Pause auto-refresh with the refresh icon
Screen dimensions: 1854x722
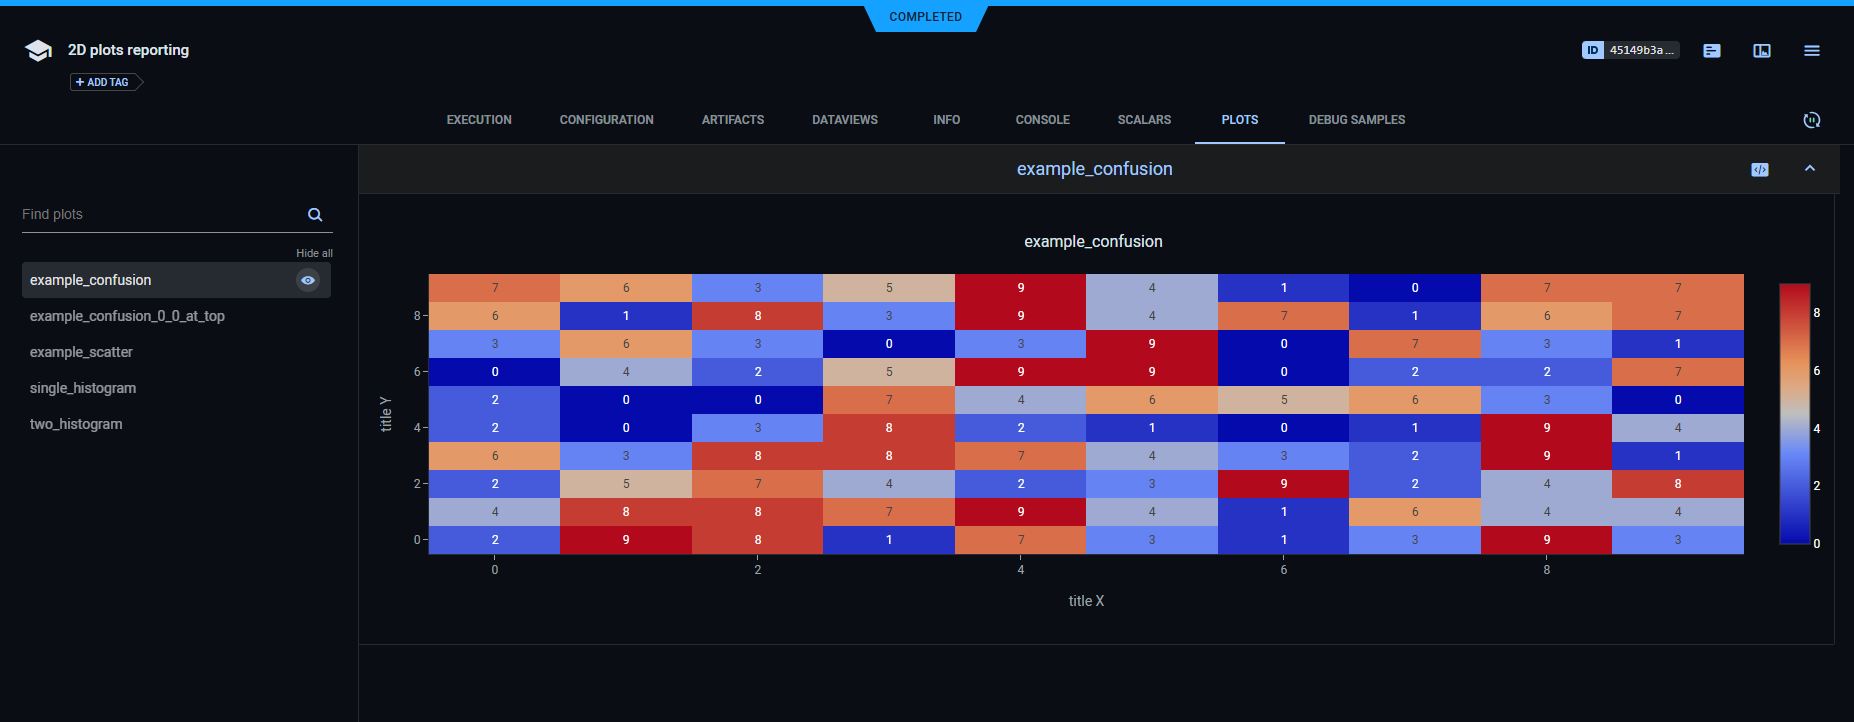(1811, 120)
